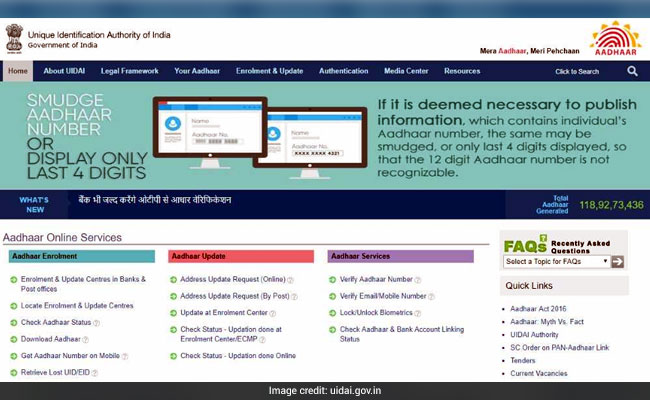
Task: Click the Total Aadhaar Generated count 118,92,73,436
Action: (x=611, y=205)
